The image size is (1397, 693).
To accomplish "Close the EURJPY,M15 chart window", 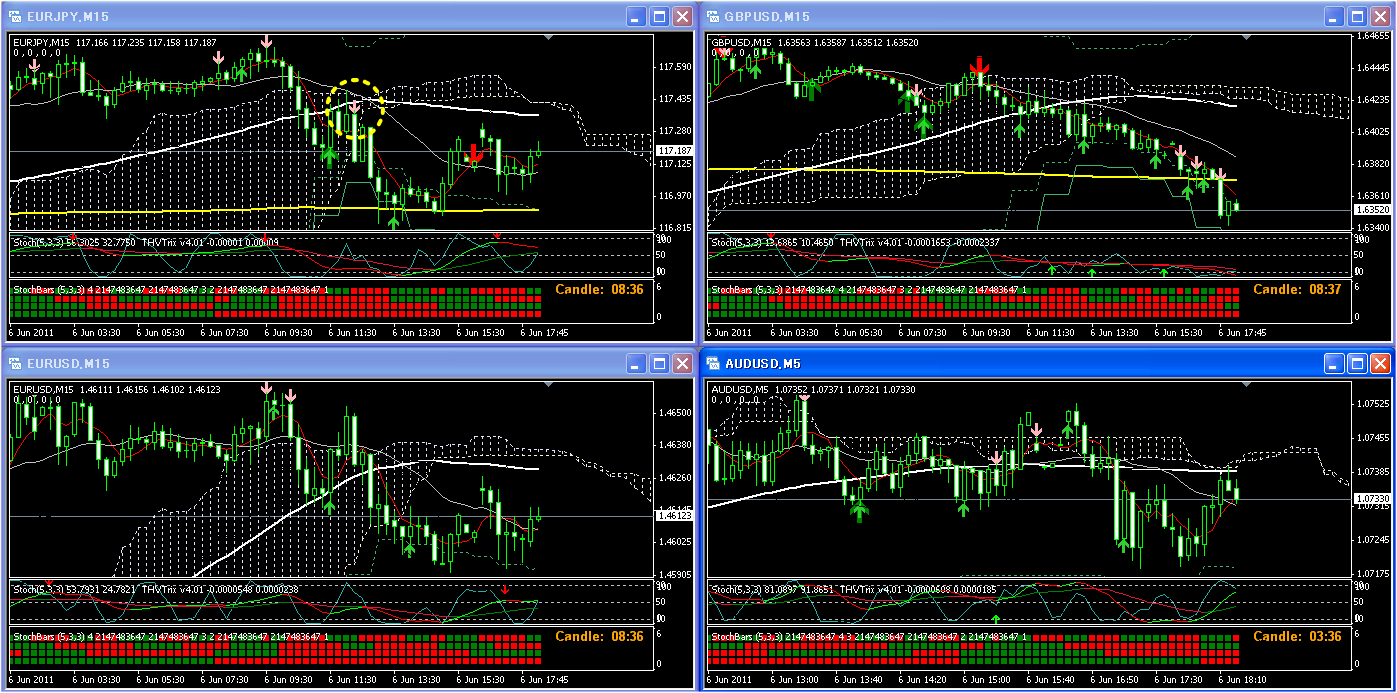I will click(x=682, y=16).
